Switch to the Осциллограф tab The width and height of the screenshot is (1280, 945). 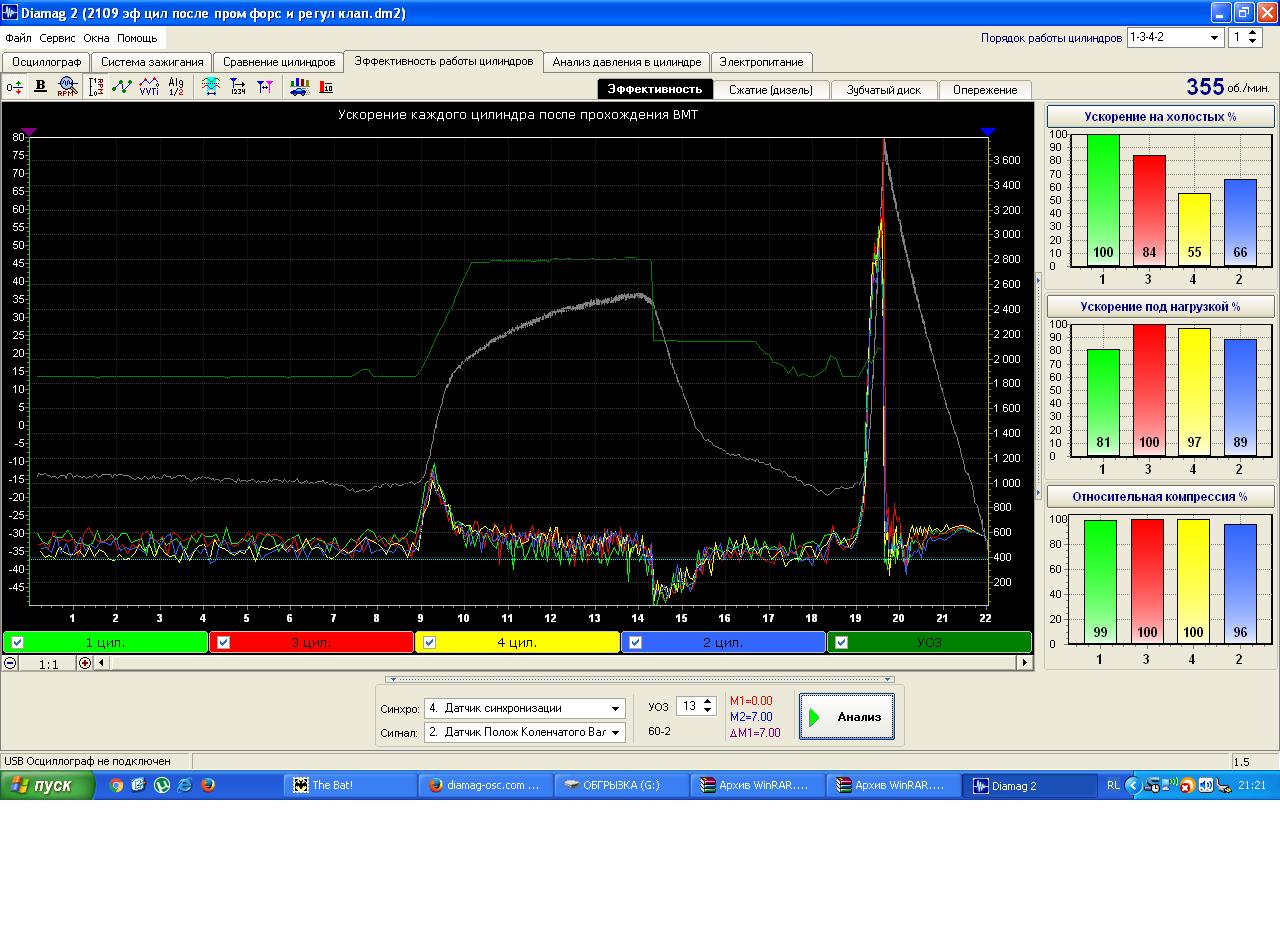[47, 62]
